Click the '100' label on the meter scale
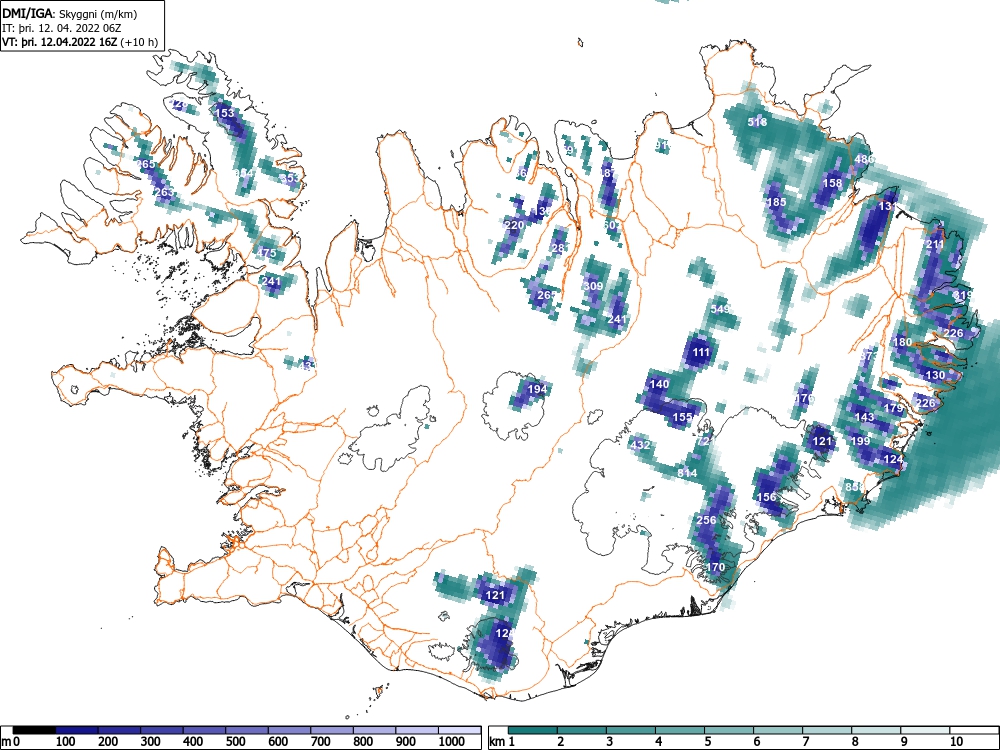Image resolution: width=1000 pixels, height=750 pixels. (x=66, y=742)
